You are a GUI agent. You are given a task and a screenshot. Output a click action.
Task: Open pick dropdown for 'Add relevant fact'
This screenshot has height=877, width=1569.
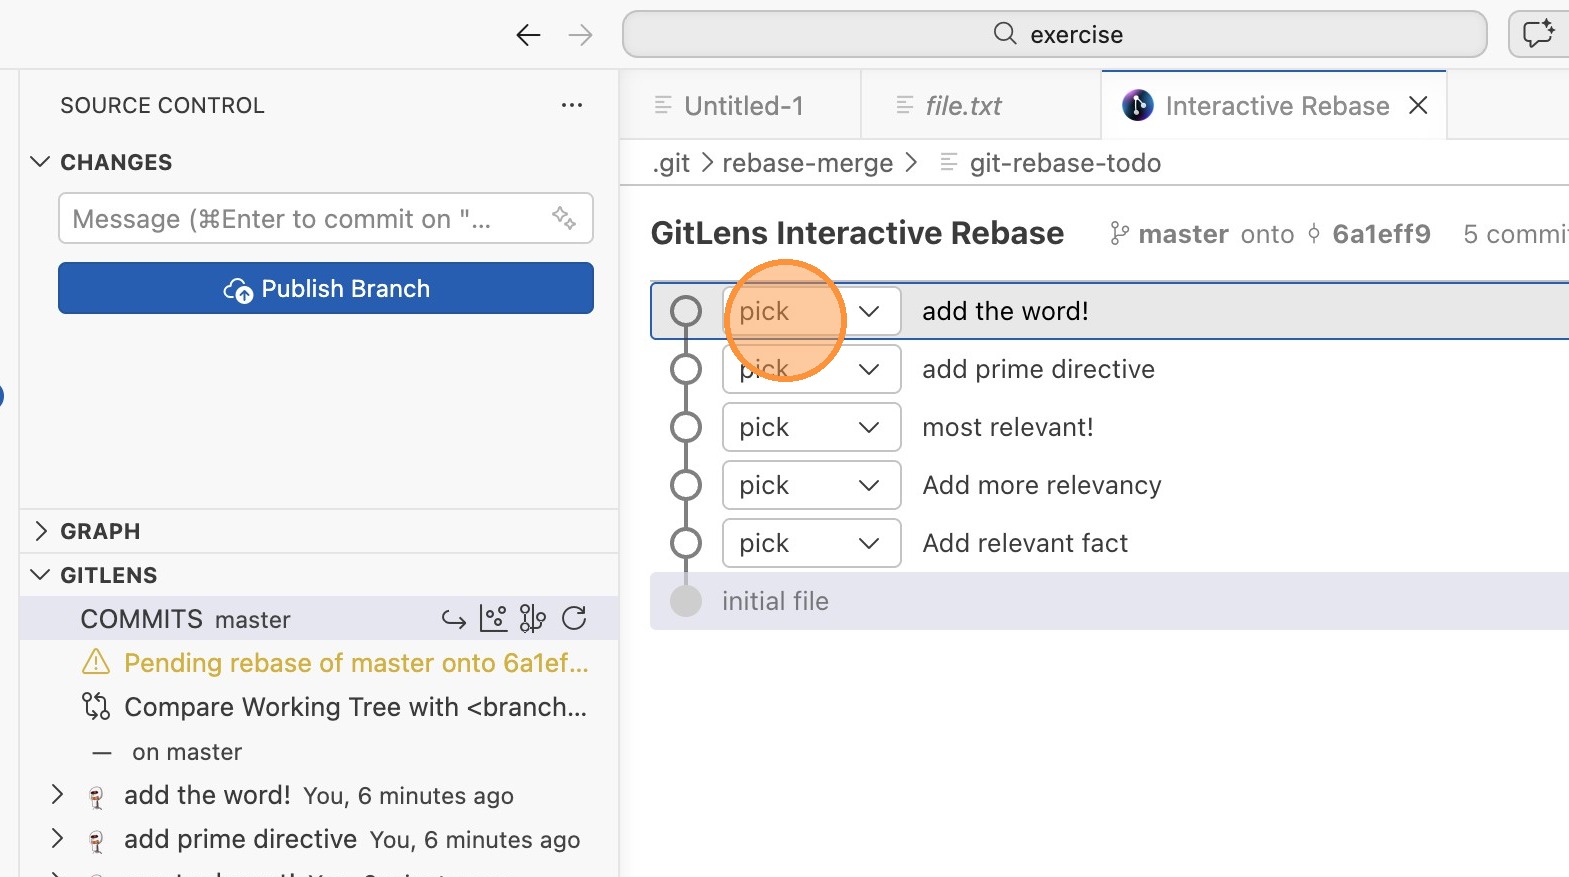point(811,544)
